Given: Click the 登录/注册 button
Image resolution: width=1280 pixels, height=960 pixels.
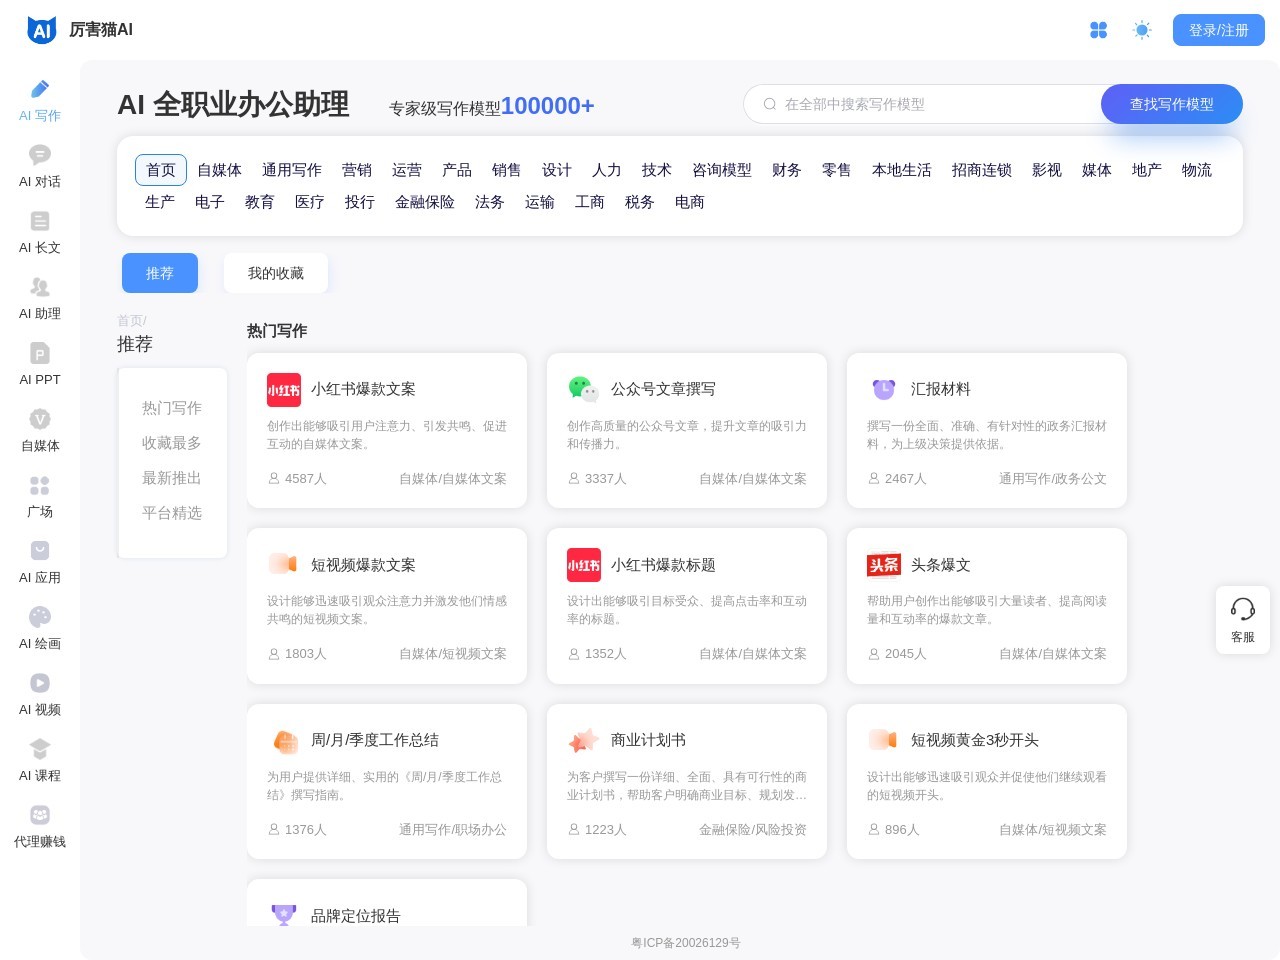Looking at the screenshot, I should tap(1219, 30).
